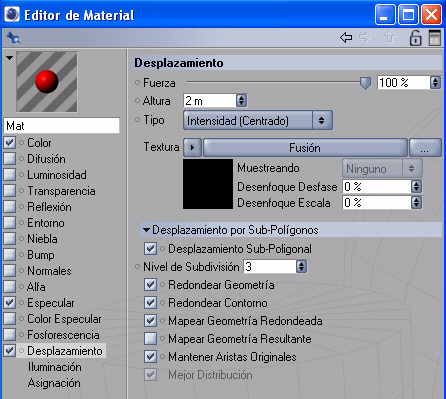The image size is (446, 399).
Task: Click the Desenfoque Desfase value field
Action: [377, 186]
